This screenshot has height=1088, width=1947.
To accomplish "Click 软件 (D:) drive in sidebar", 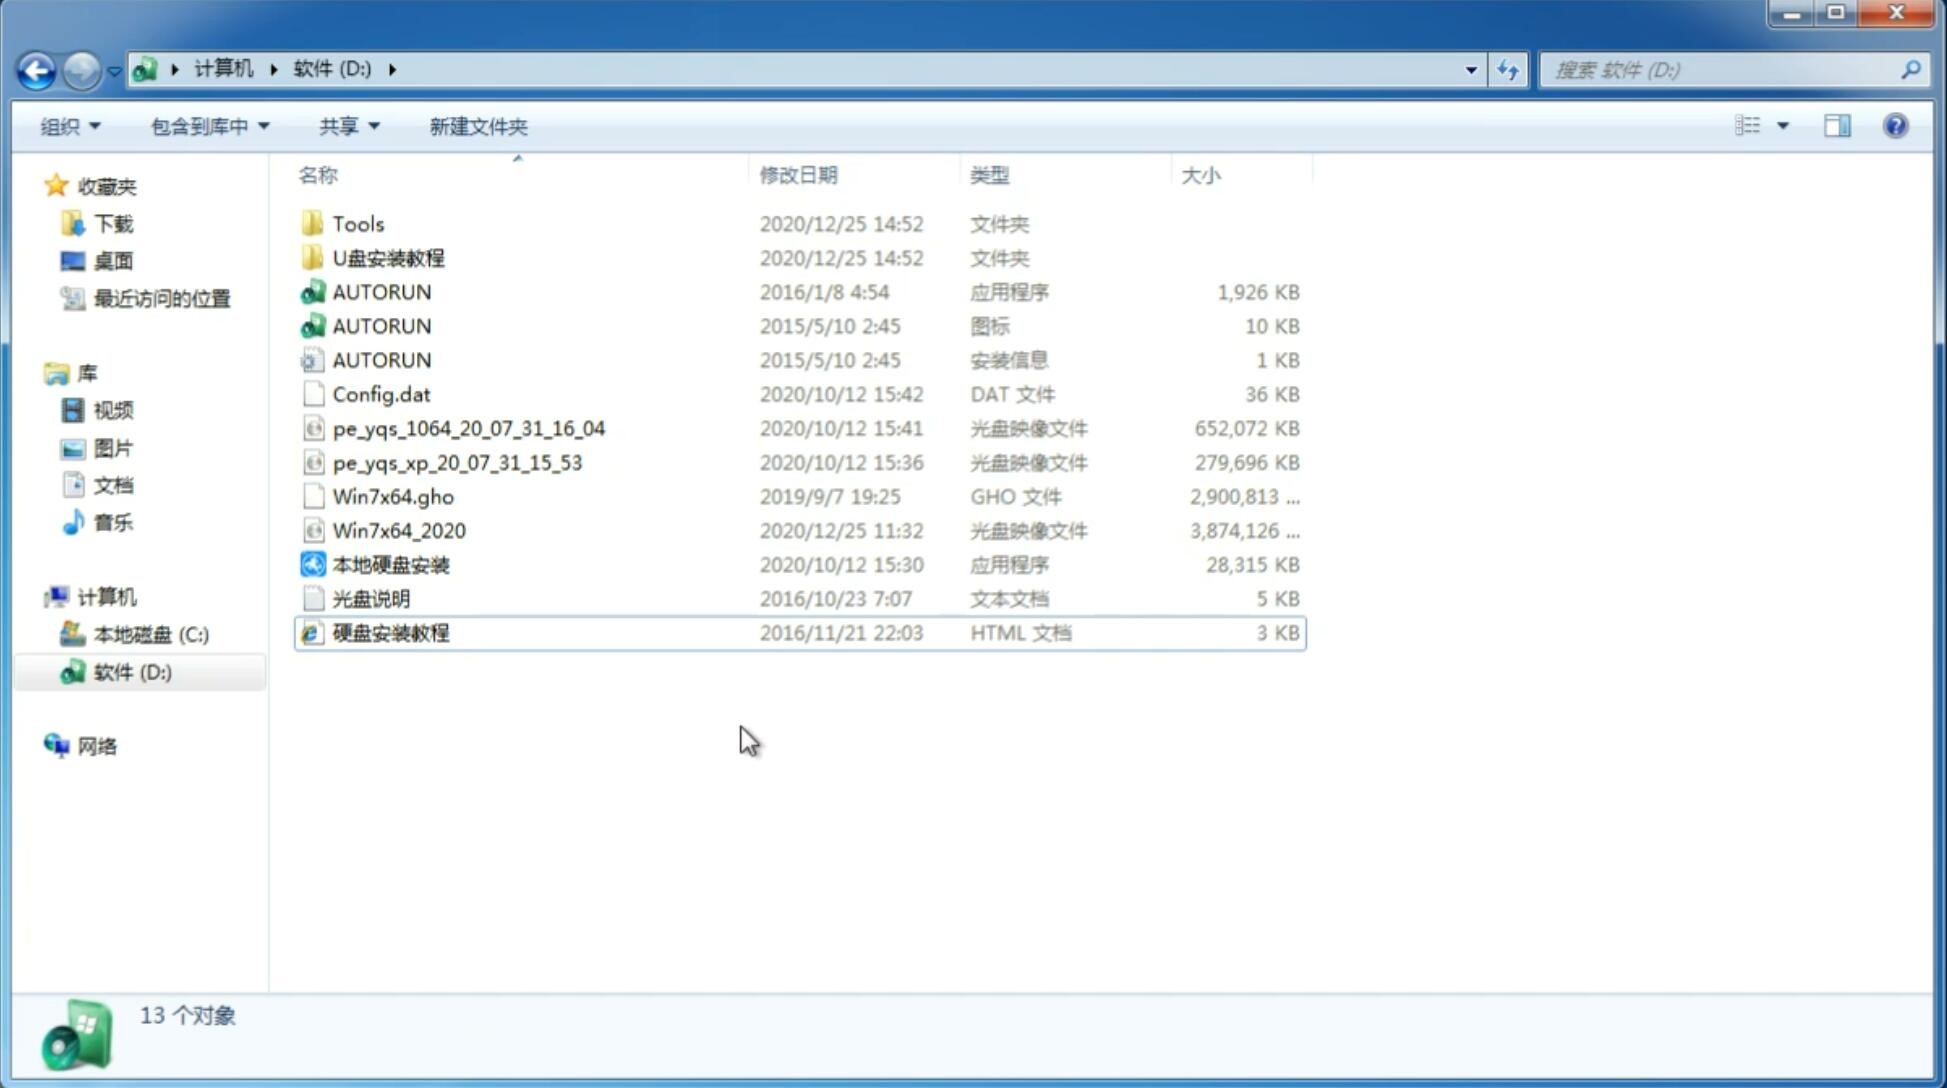I will pos(131,671).
